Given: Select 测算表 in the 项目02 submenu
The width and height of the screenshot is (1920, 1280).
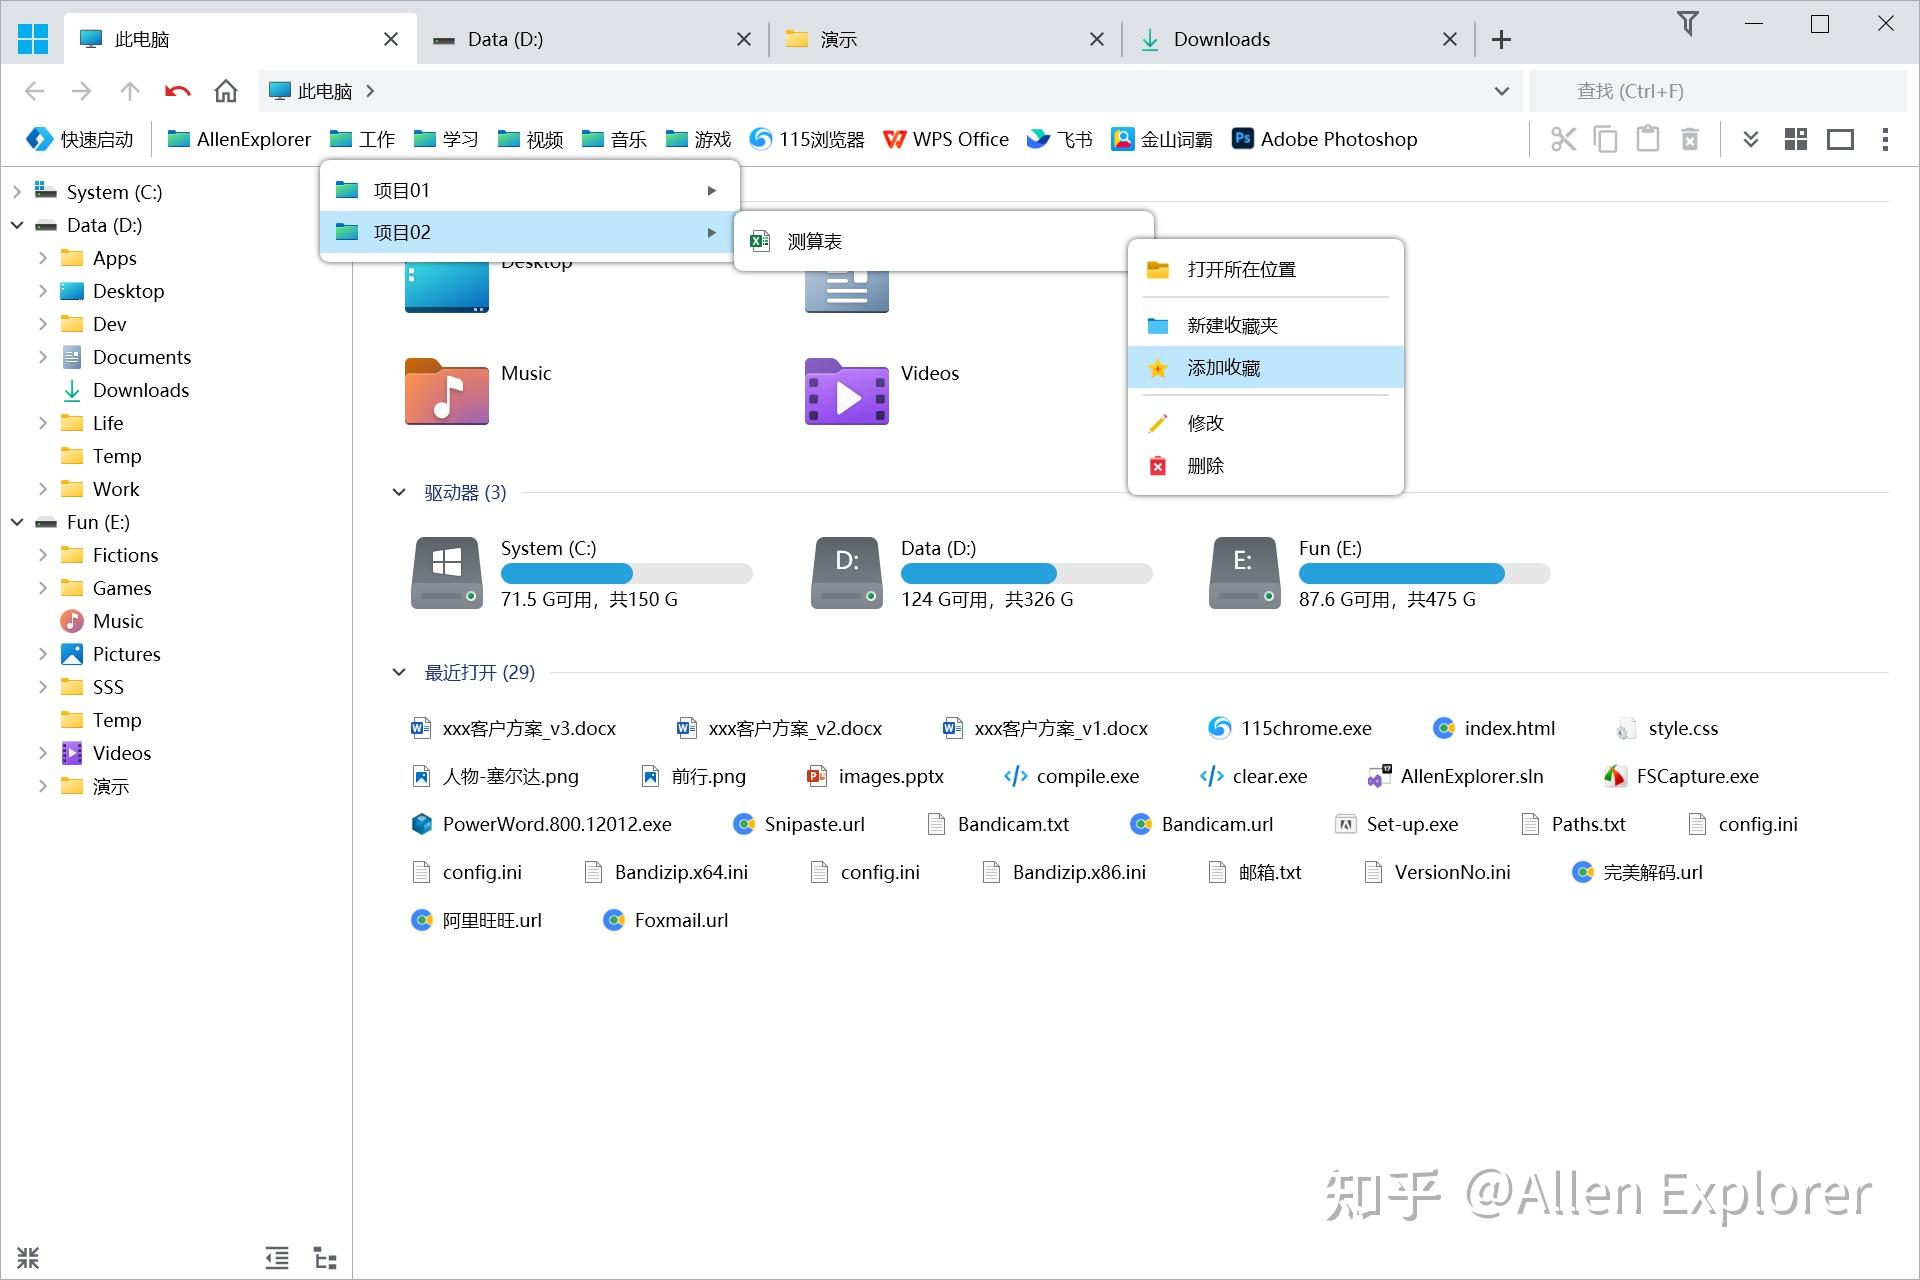Looking at the screenshot, I should pyautogui.click(x=813, y=240).
